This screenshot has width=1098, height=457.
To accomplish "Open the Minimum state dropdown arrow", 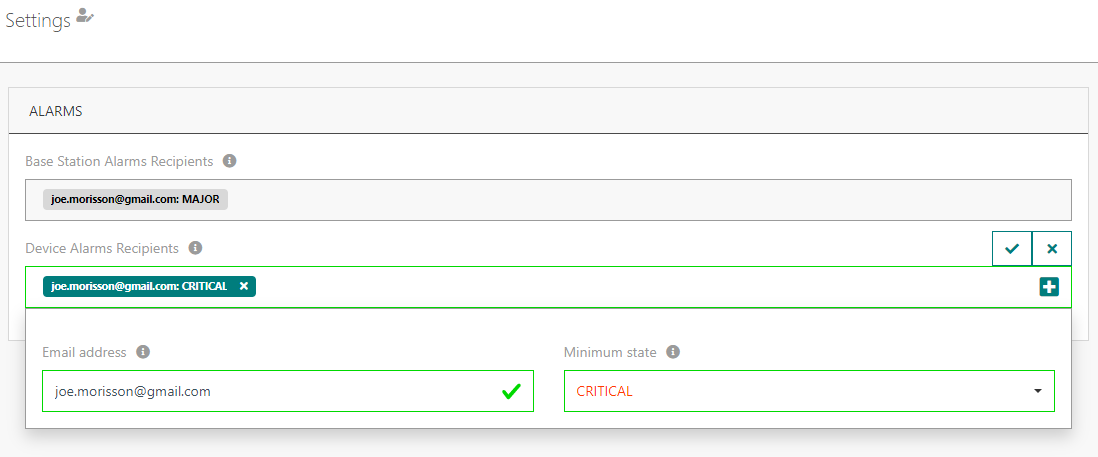I will tap(1038, 391).
